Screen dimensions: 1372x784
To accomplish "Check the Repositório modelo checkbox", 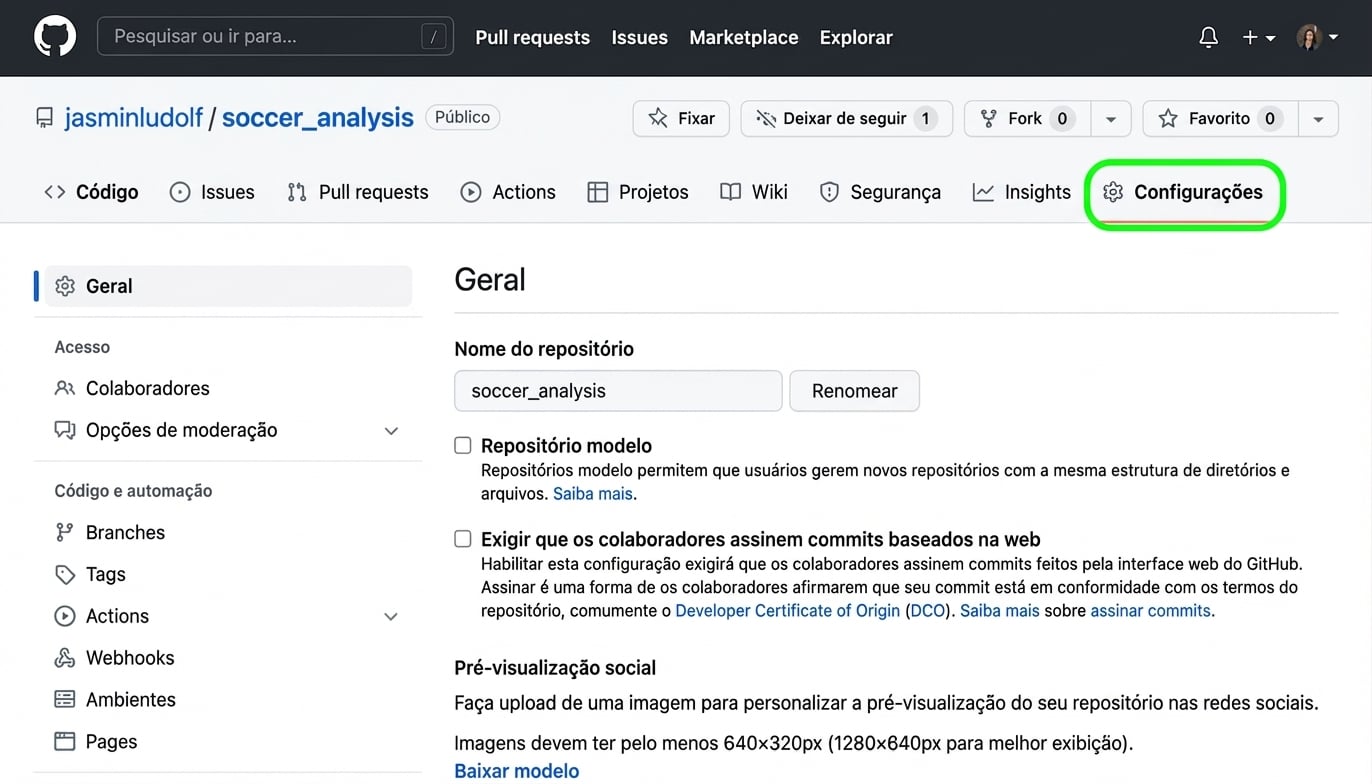I will pos(463,445).
